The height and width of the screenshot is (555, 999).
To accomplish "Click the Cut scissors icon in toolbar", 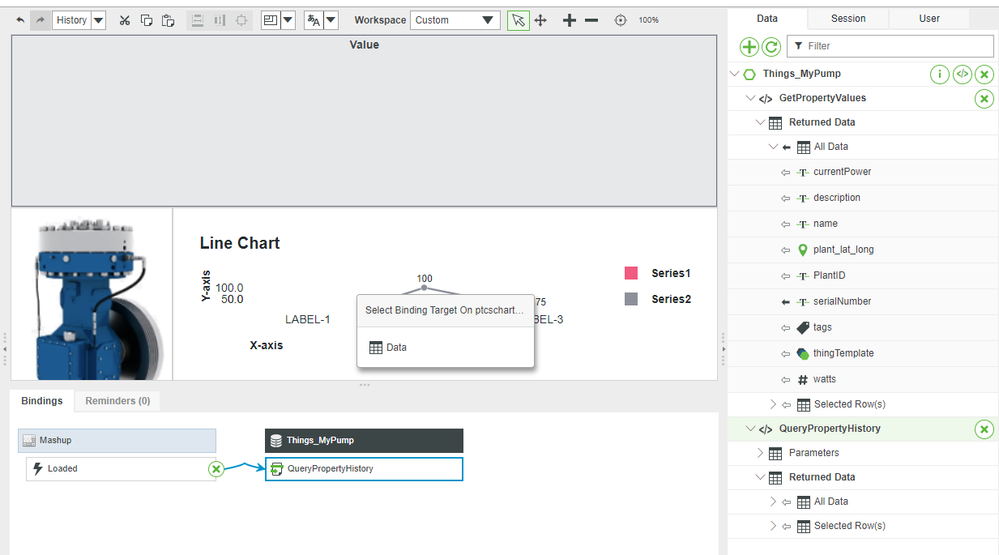I will coord(124,20).
